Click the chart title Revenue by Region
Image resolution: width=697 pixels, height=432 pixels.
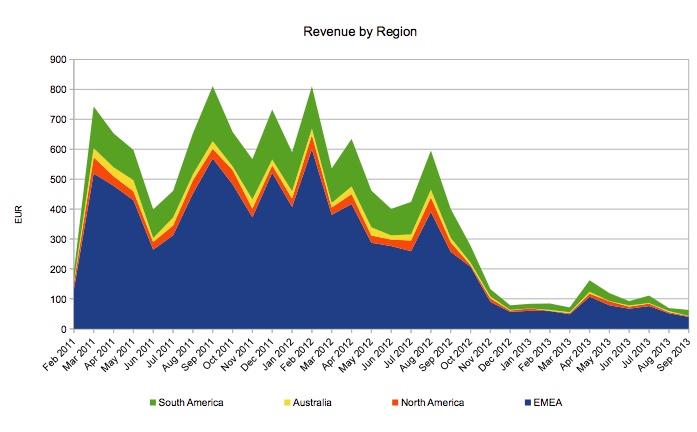(x=359, y=32)
